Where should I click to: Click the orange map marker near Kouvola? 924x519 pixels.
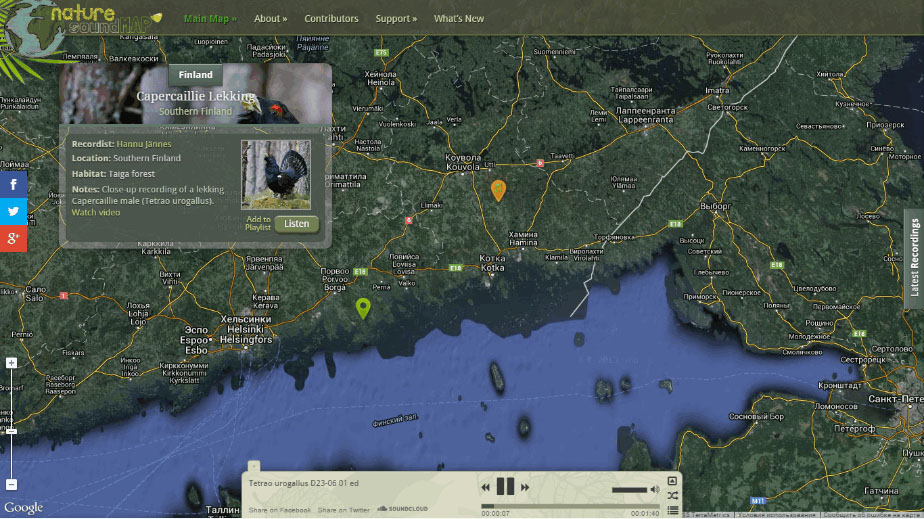click(499, 190)
